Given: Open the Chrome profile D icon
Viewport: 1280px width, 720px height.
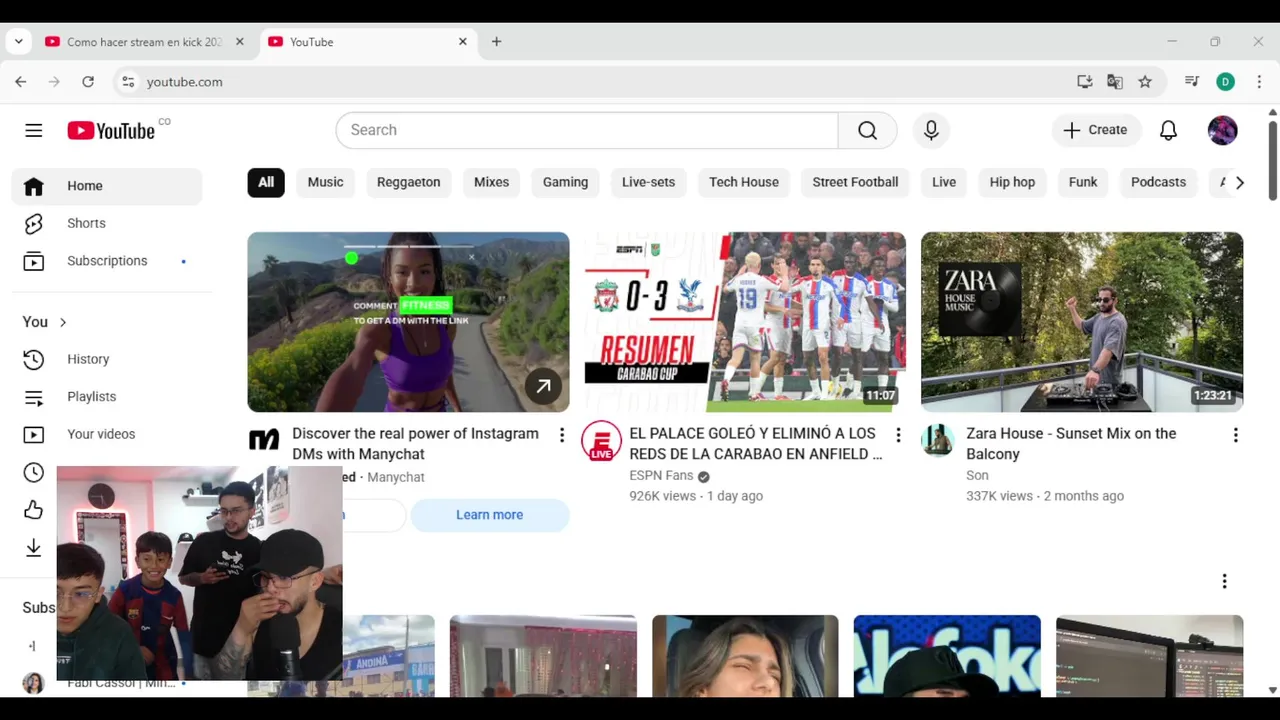Looking at the screenshot, I should point(1225,82).
